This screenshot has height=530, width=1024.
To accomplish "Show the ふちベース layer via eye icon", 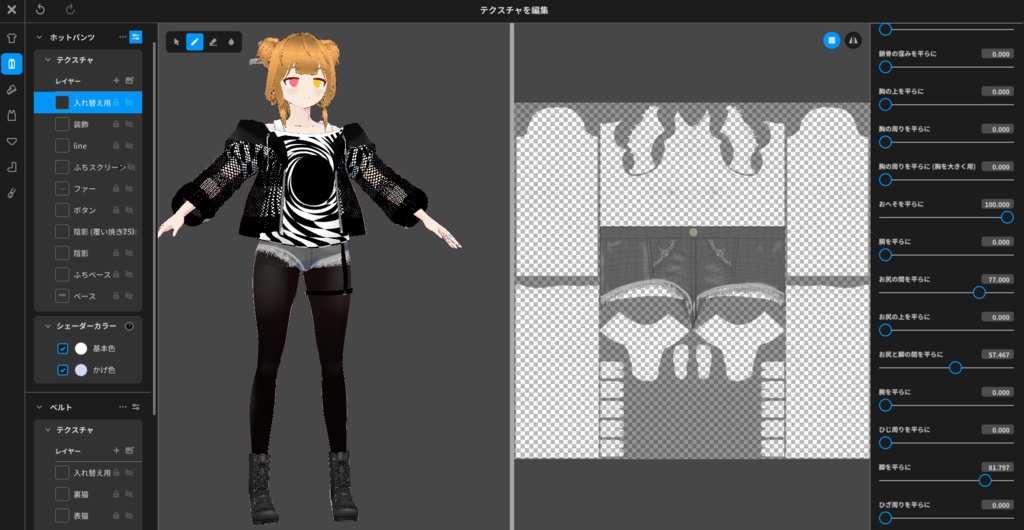I will (129, 275).
